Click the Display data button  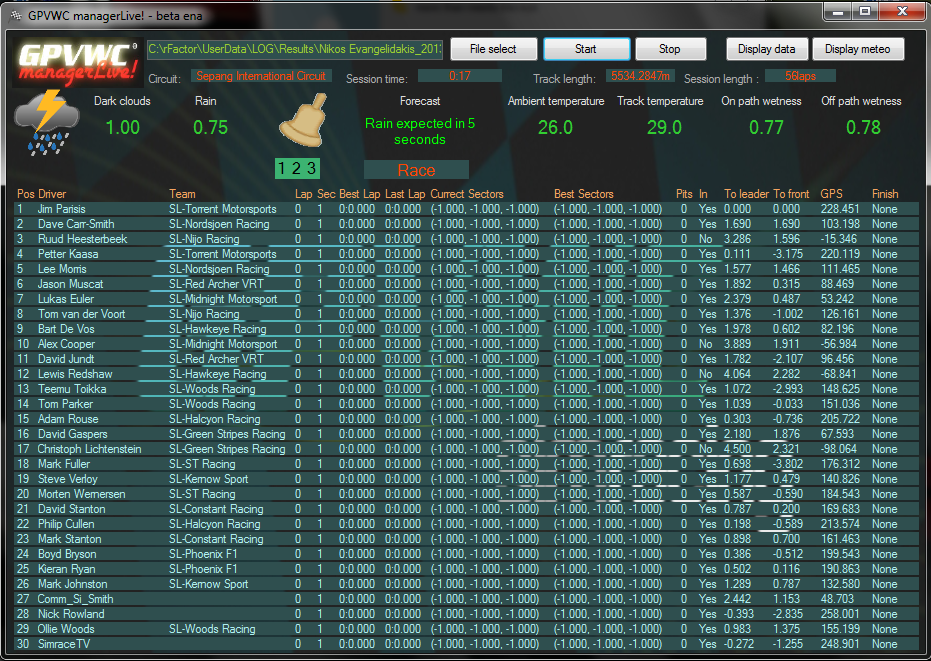[x=767, y=49]
